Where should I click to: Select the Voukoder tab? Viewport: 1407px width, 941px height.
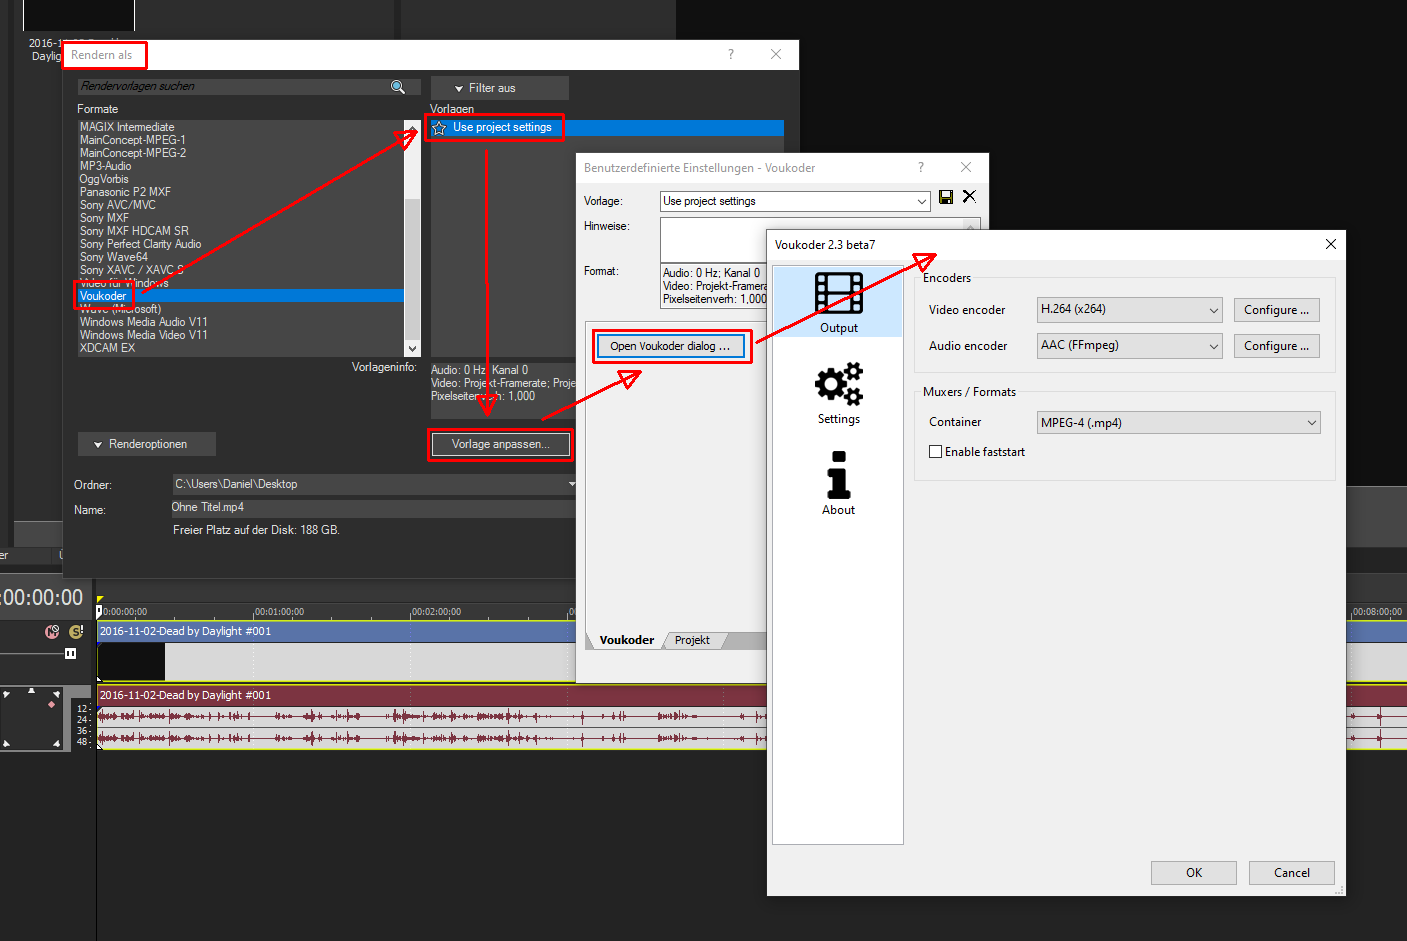coord(627,640)
